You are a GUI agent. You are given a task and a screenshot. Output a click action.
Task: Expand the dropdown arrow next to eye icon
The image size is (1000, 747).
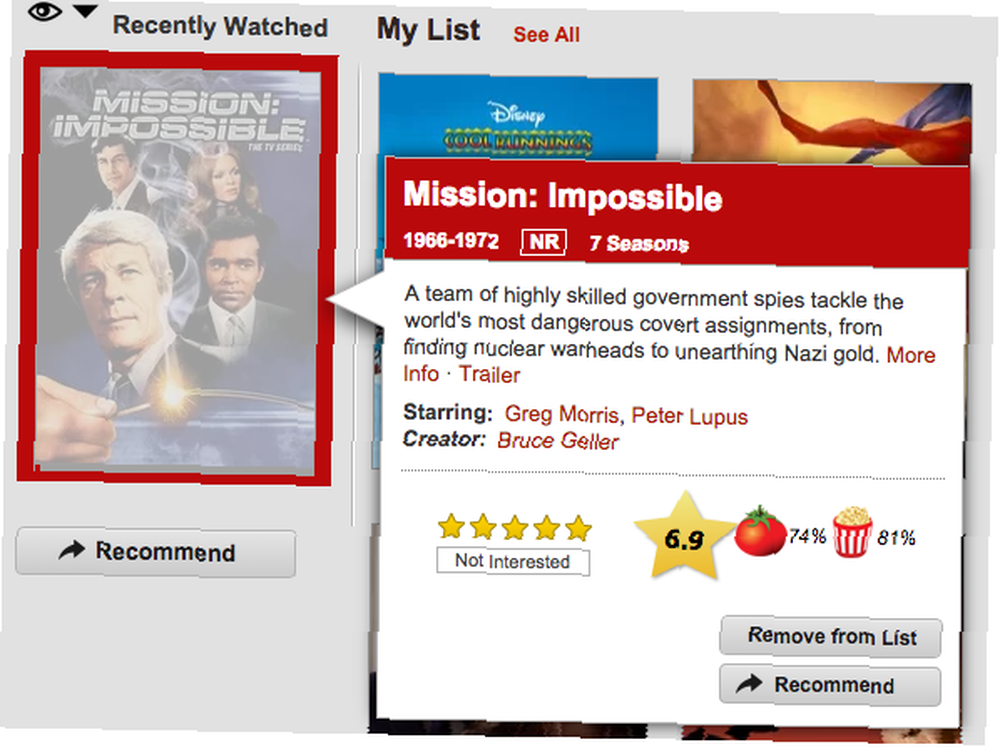tap(85, 11)
